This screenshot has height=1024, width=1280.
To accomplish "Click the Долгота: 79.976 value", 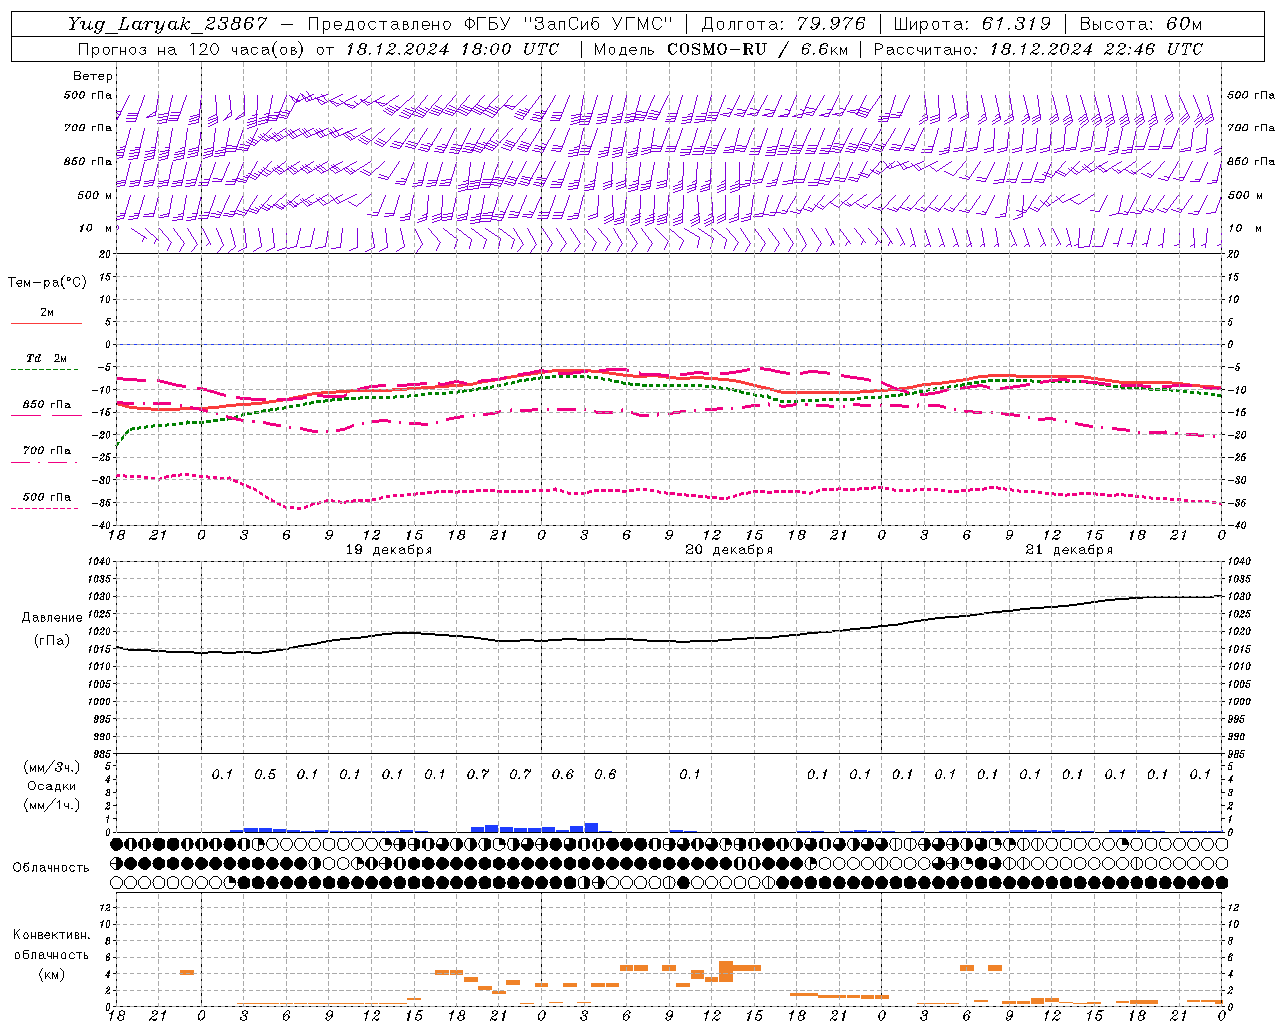I will [x=783, y=24].
